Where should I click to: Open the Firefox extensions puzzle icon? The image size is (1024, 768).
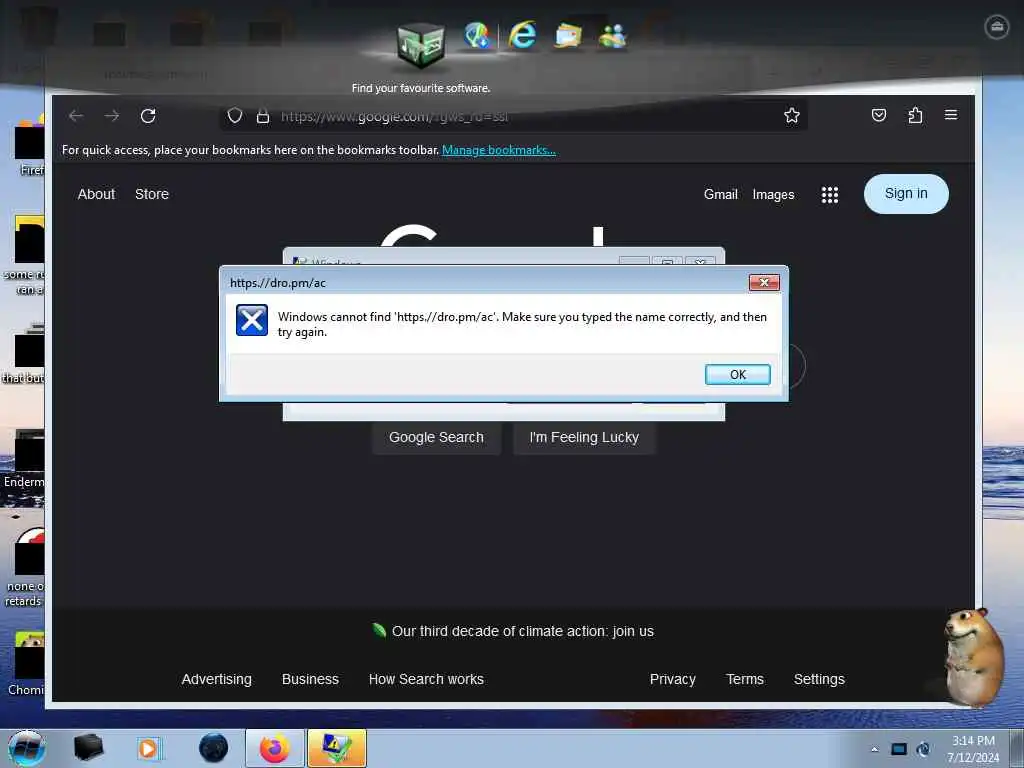point(915,116)
